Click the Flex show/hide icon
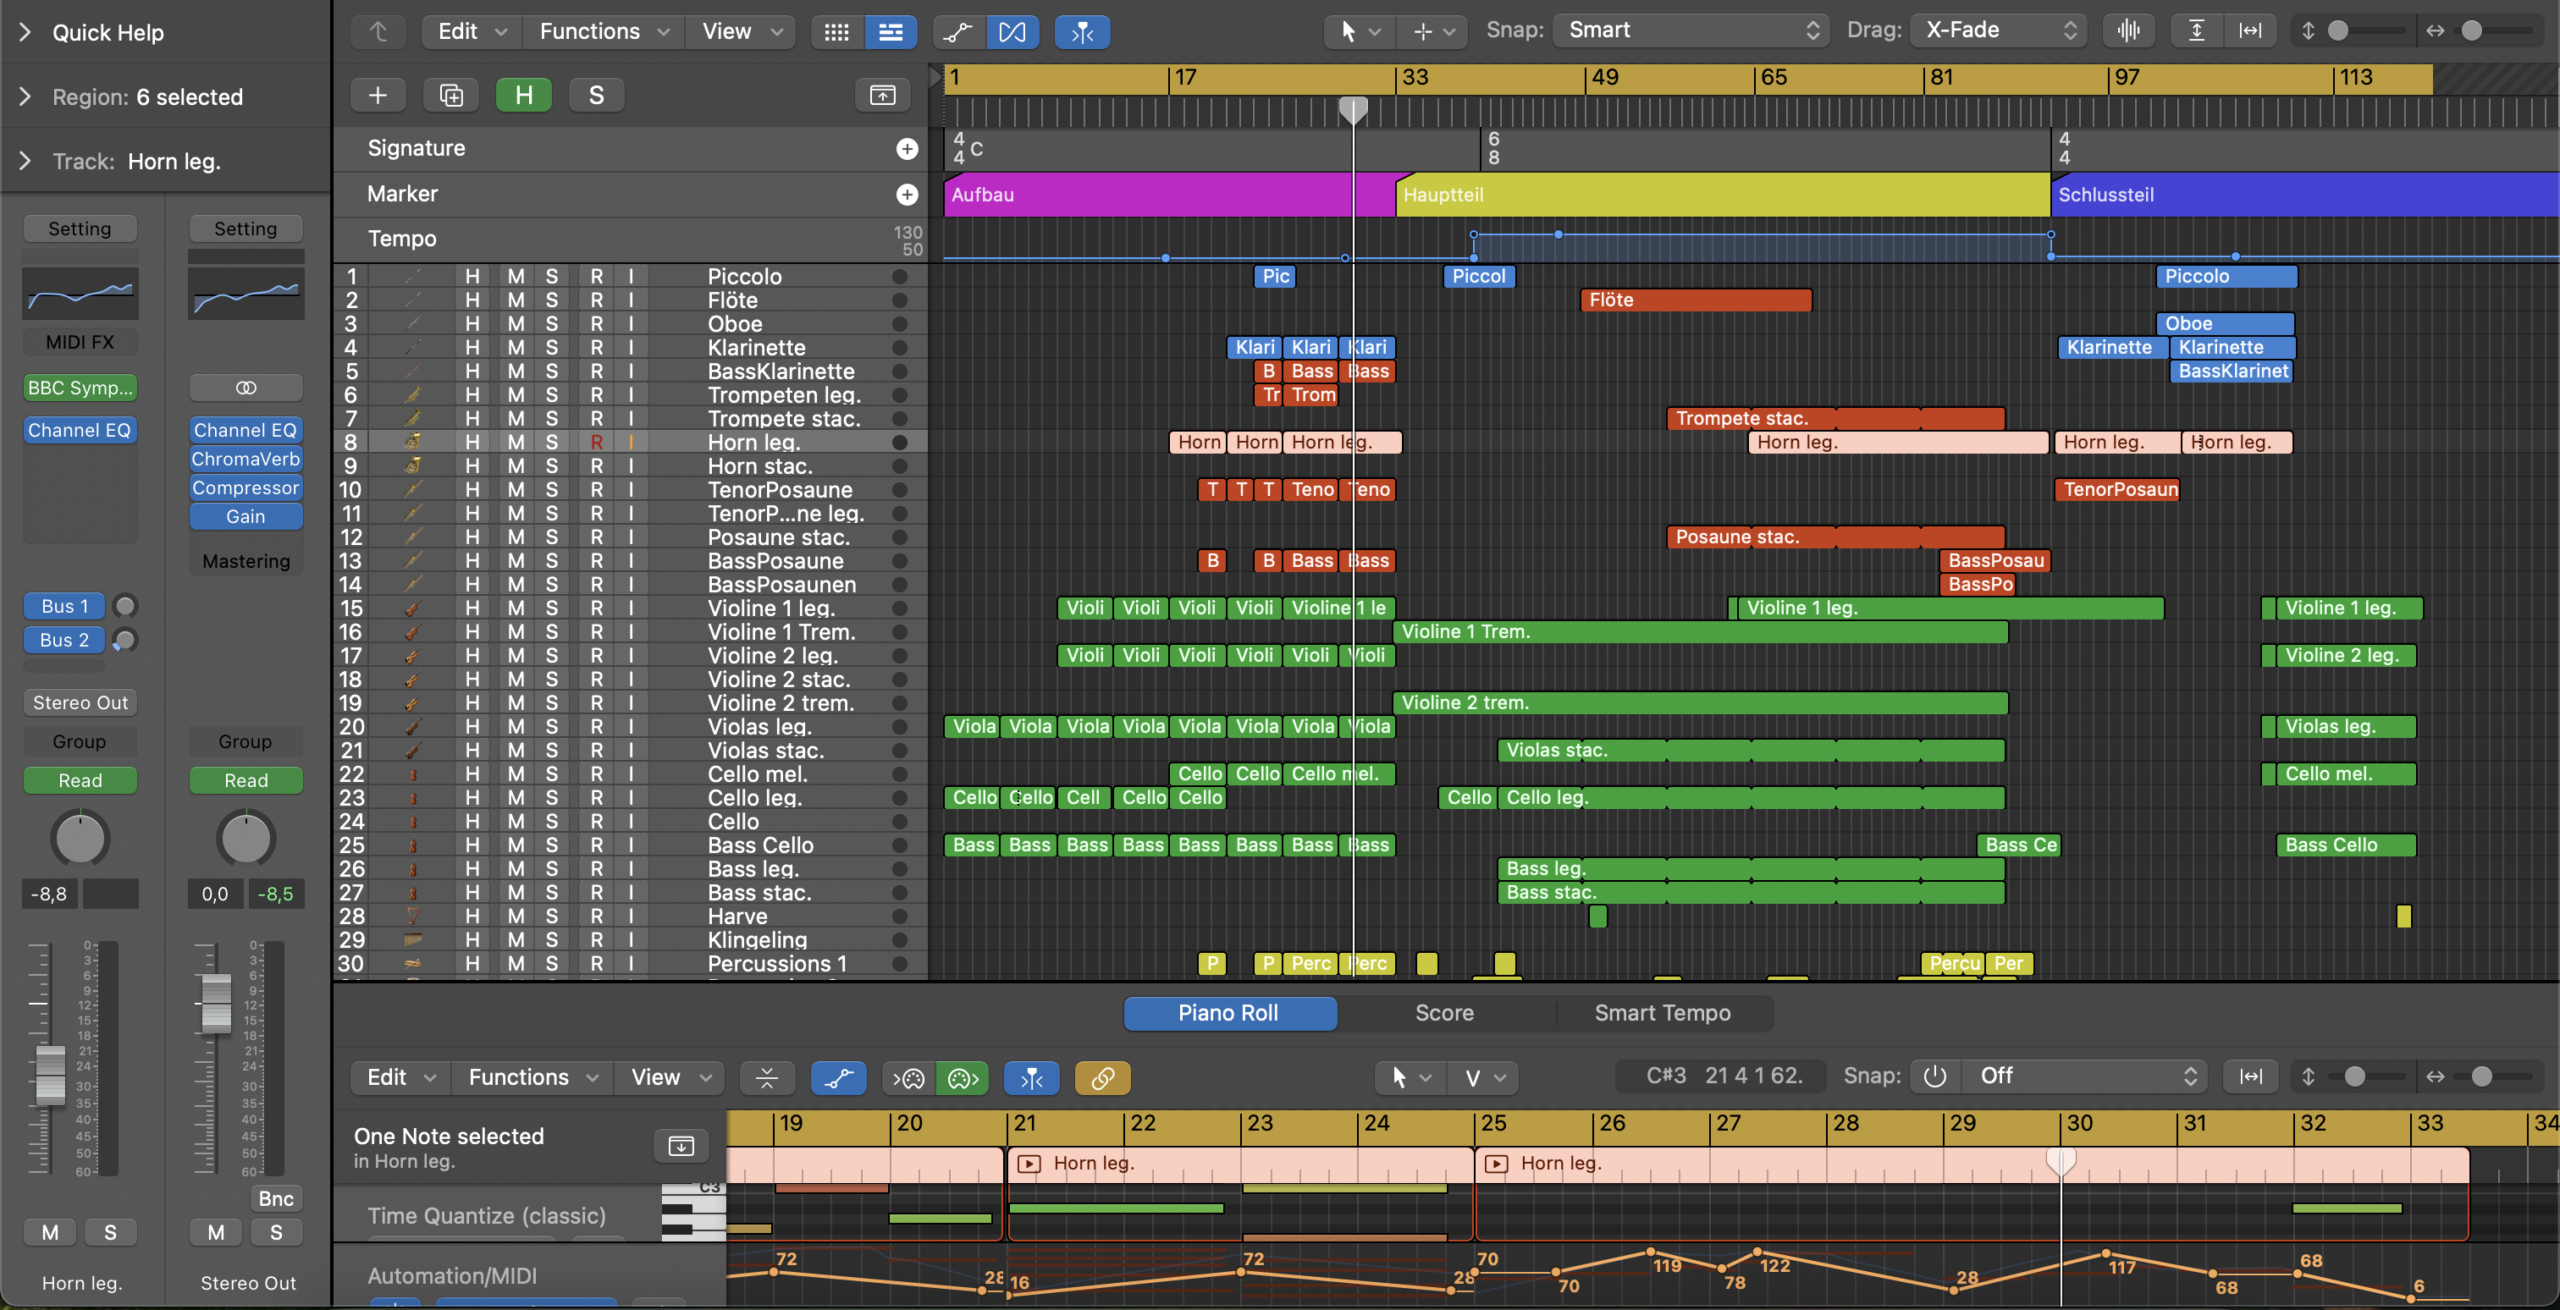 (1012, 32)
